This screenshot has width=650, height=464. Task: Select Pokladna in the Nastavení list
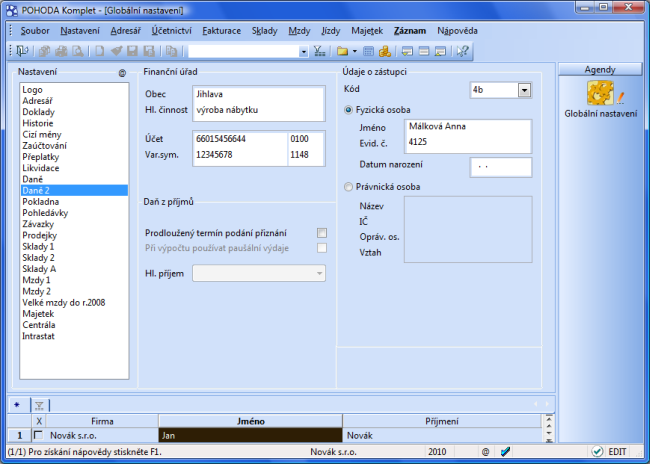point(74,202)
